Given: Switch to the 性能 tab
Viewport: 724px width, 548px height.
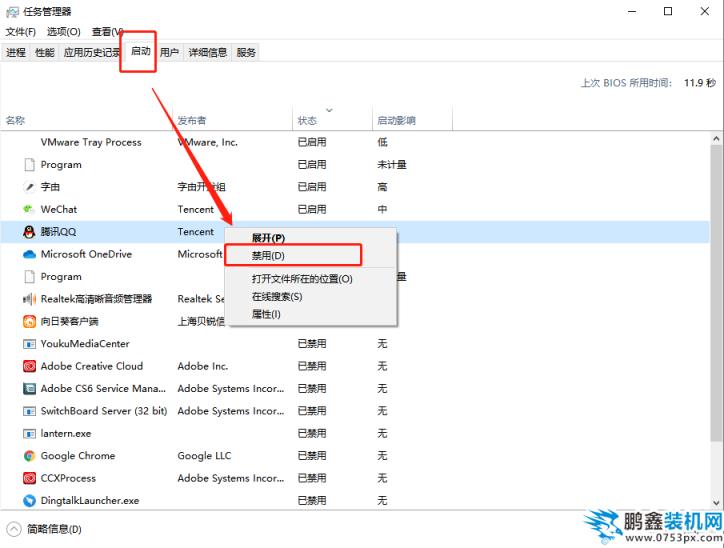Looking at the screenshot, I should [44, 52].
